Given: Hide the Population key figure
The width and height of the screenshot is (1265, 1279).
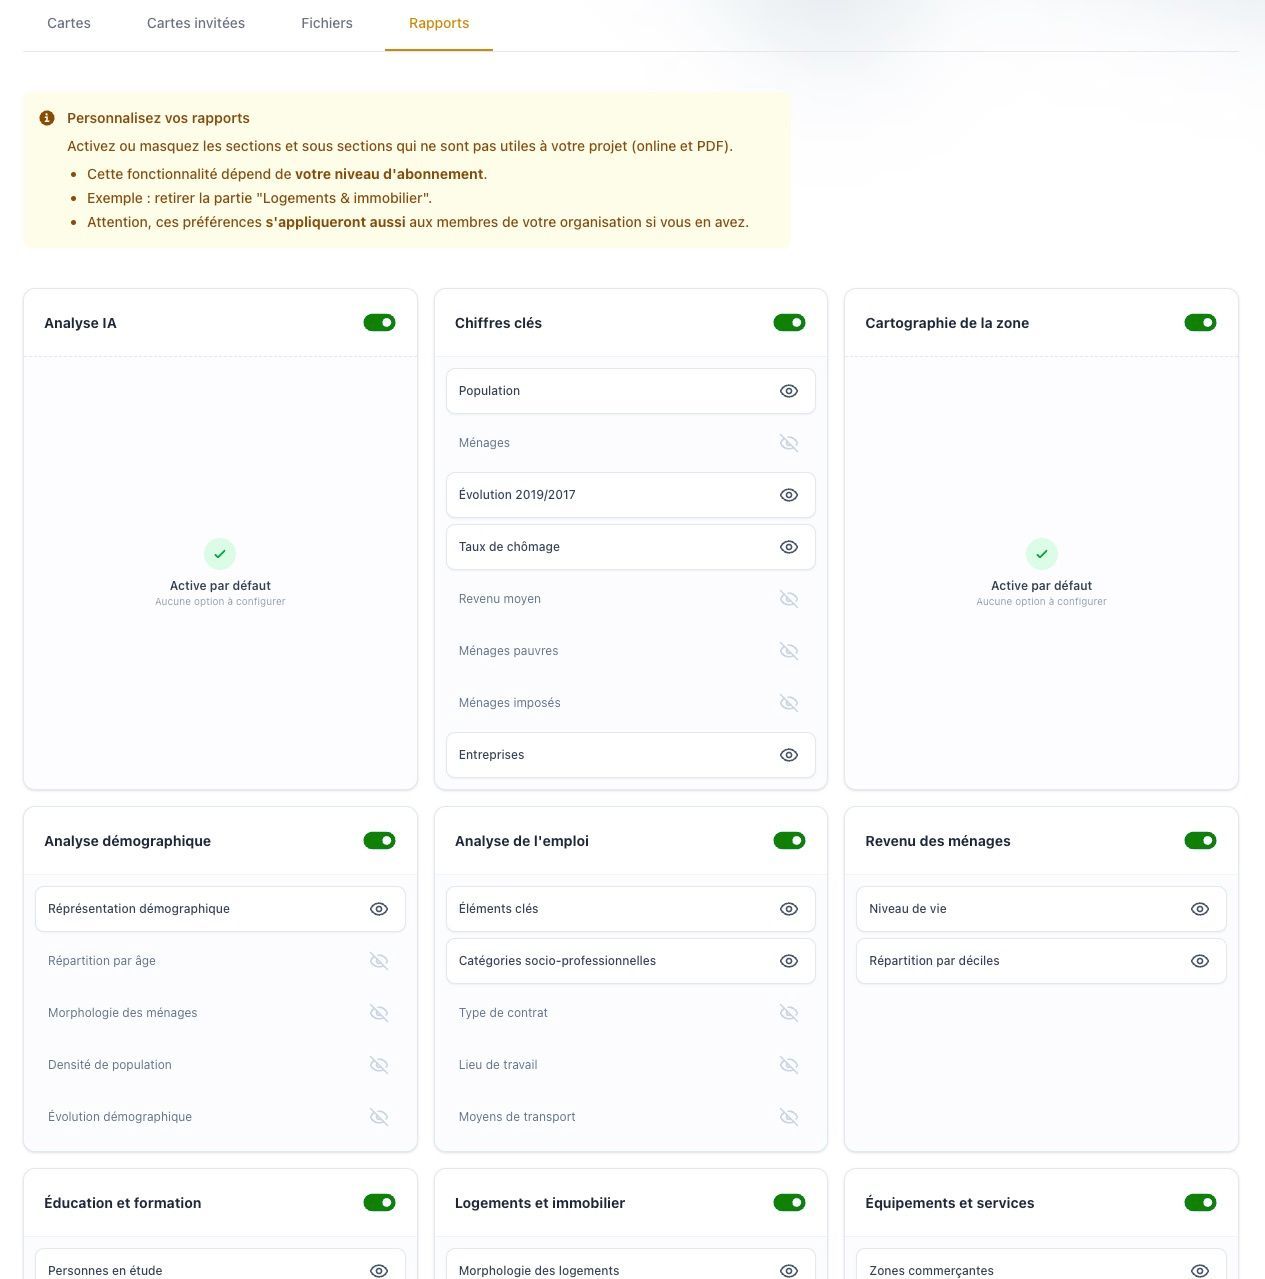Looking at the screenshot, I should [x=789, y=391].
